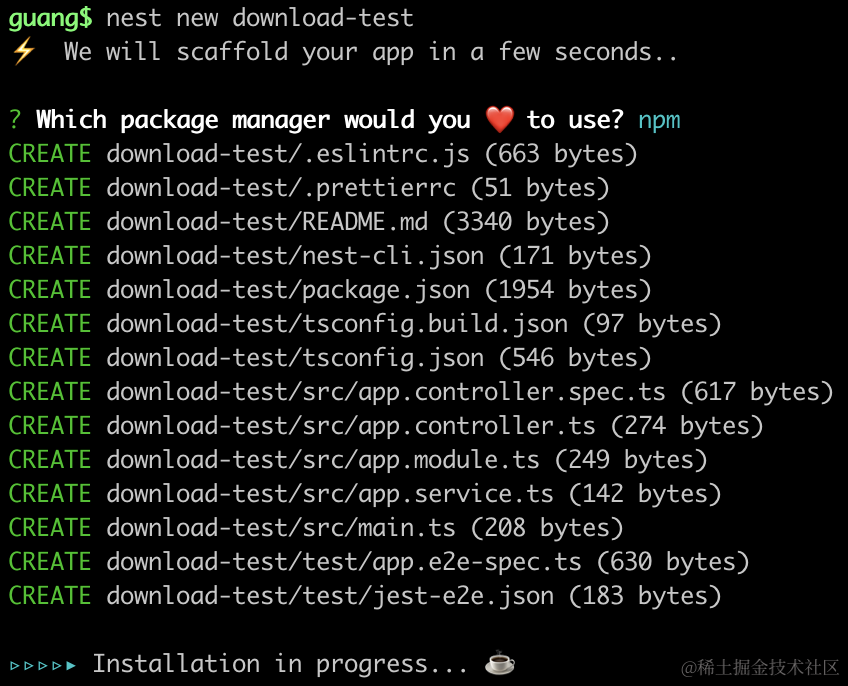This screenshot has height=686, width=848.
Task: Click the lightning bolt emoji
Action: (22, 52)
